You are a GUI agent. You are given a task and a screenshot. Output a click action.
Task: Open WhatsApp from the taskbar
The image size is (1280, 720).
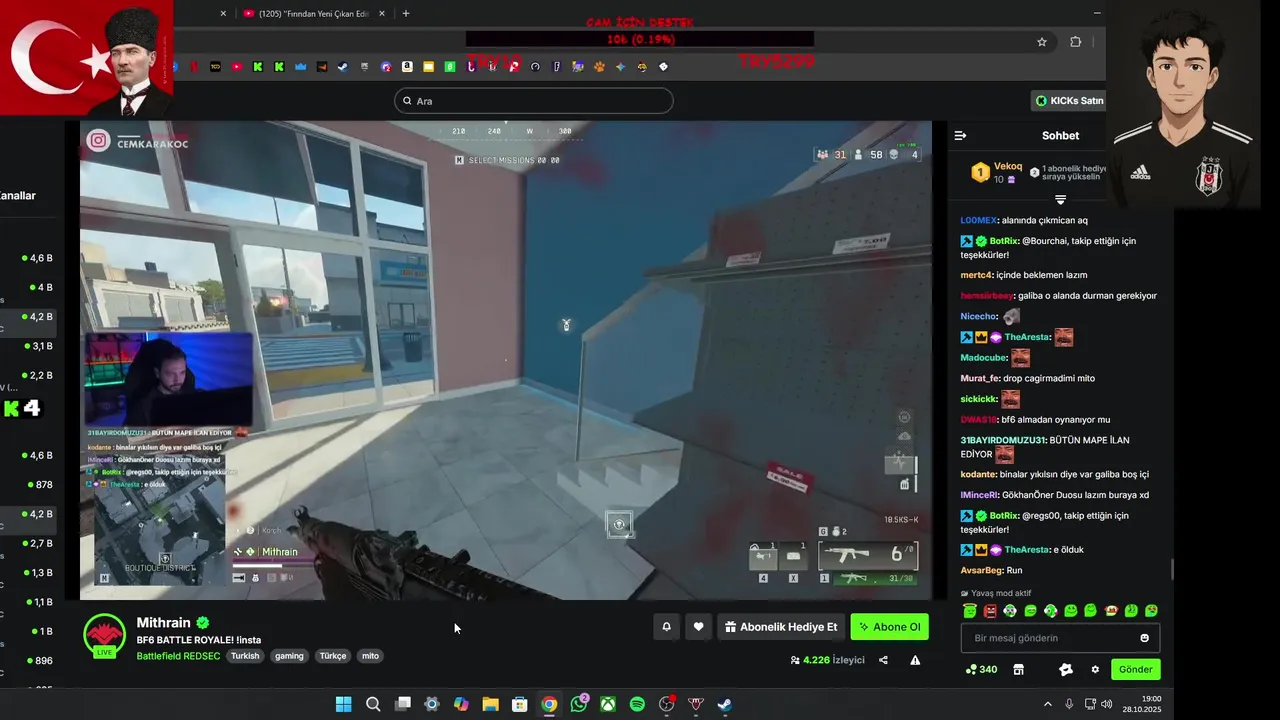coord(579,704)
